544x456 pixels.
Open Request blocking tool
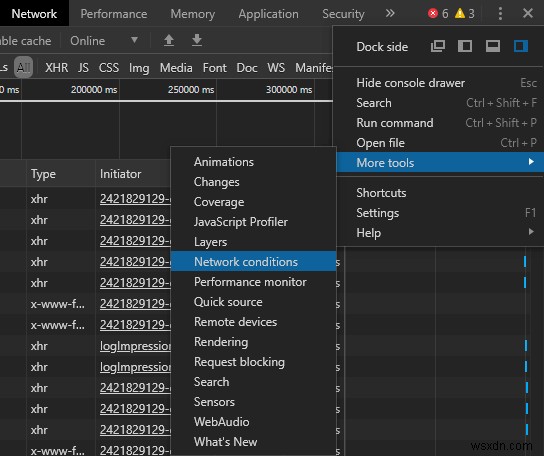pyautogui.click(x=253, y=362)
